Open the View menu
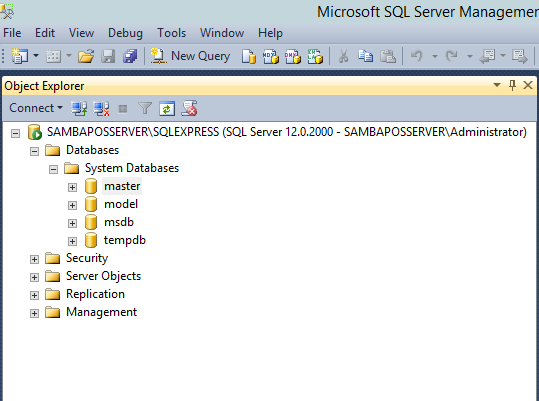 (81, 33)
